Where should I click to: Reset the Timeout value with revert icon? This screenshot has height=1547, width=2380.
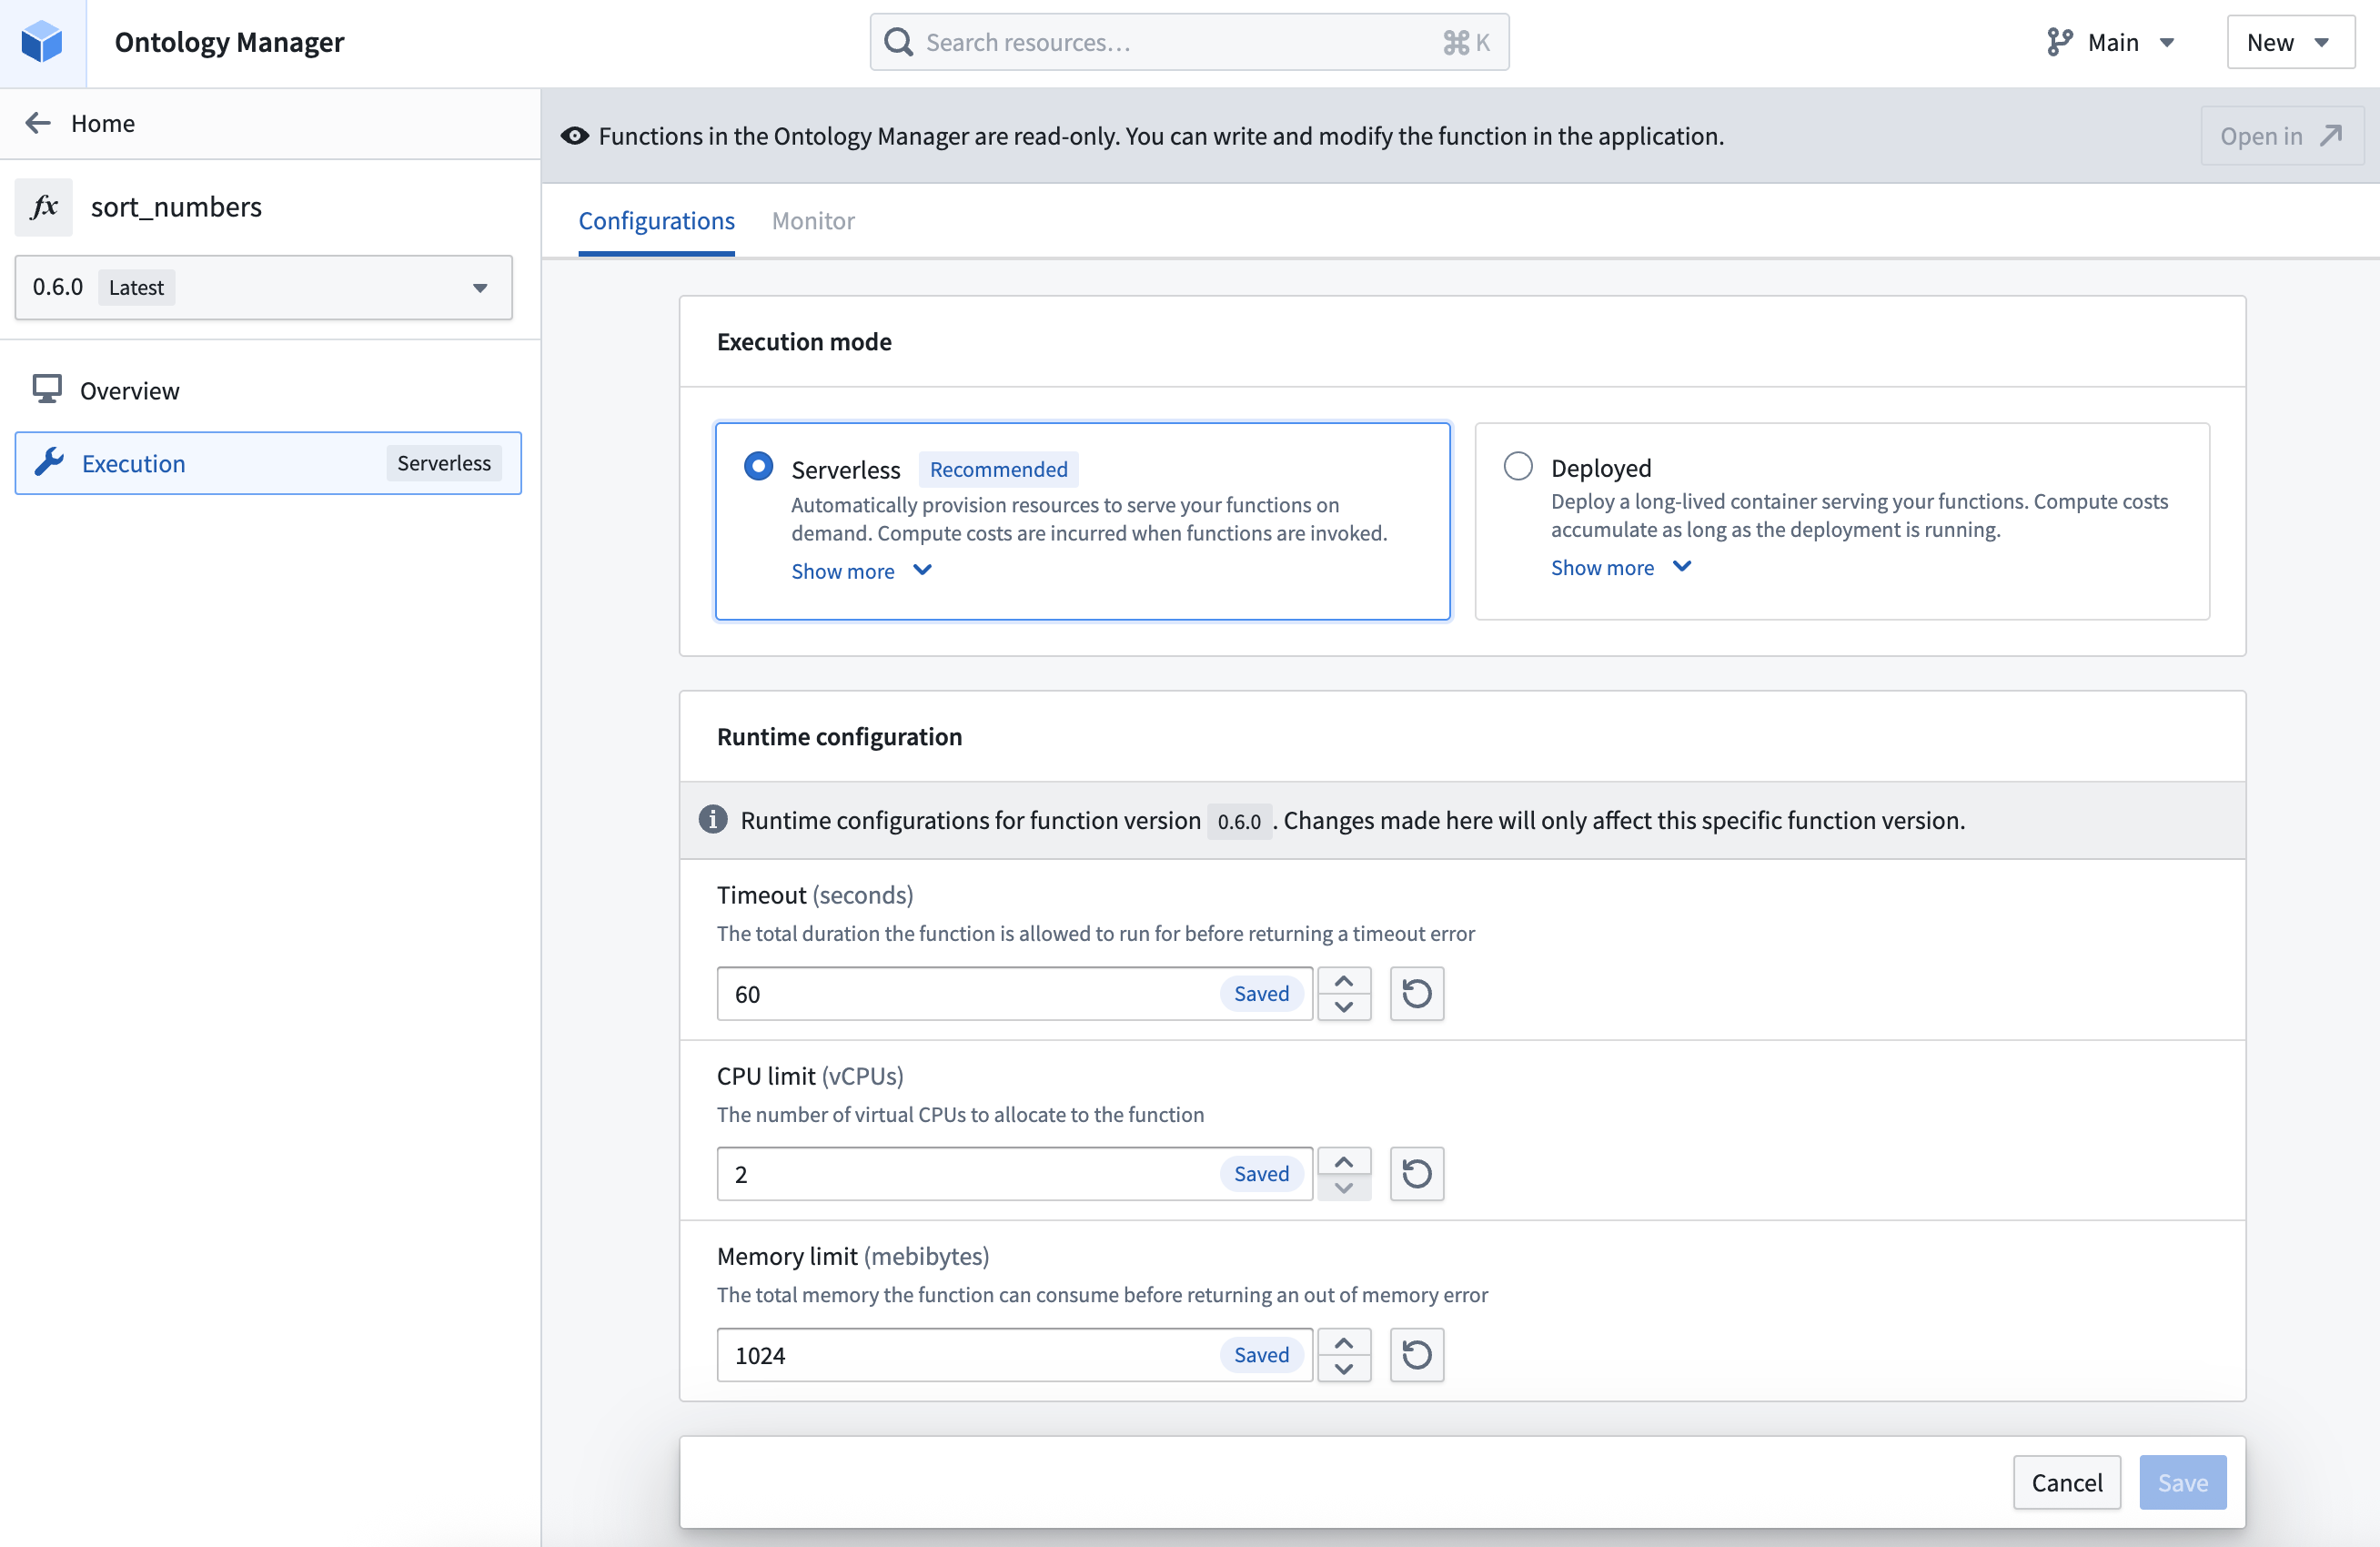[x=1416, y=993]
